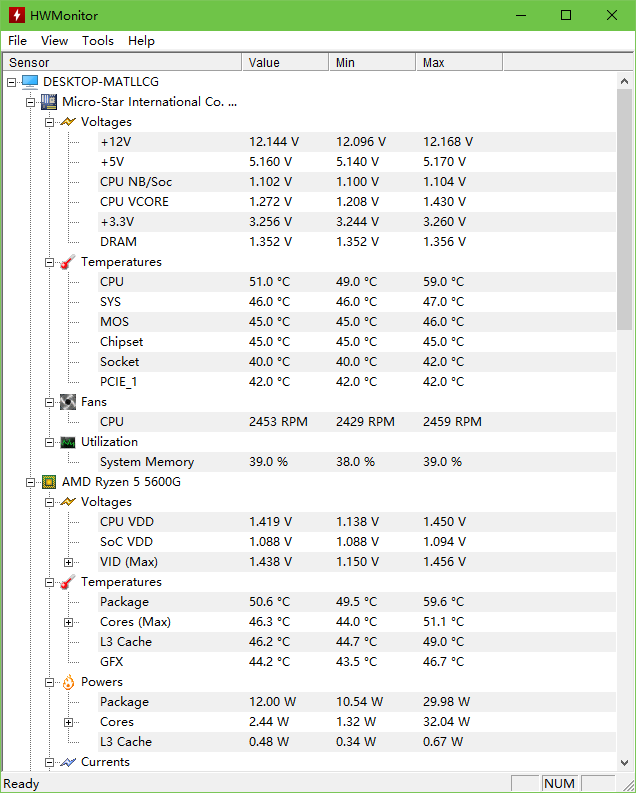Click the motherboard Voltages zigzag icon

[x=68, y=122]
